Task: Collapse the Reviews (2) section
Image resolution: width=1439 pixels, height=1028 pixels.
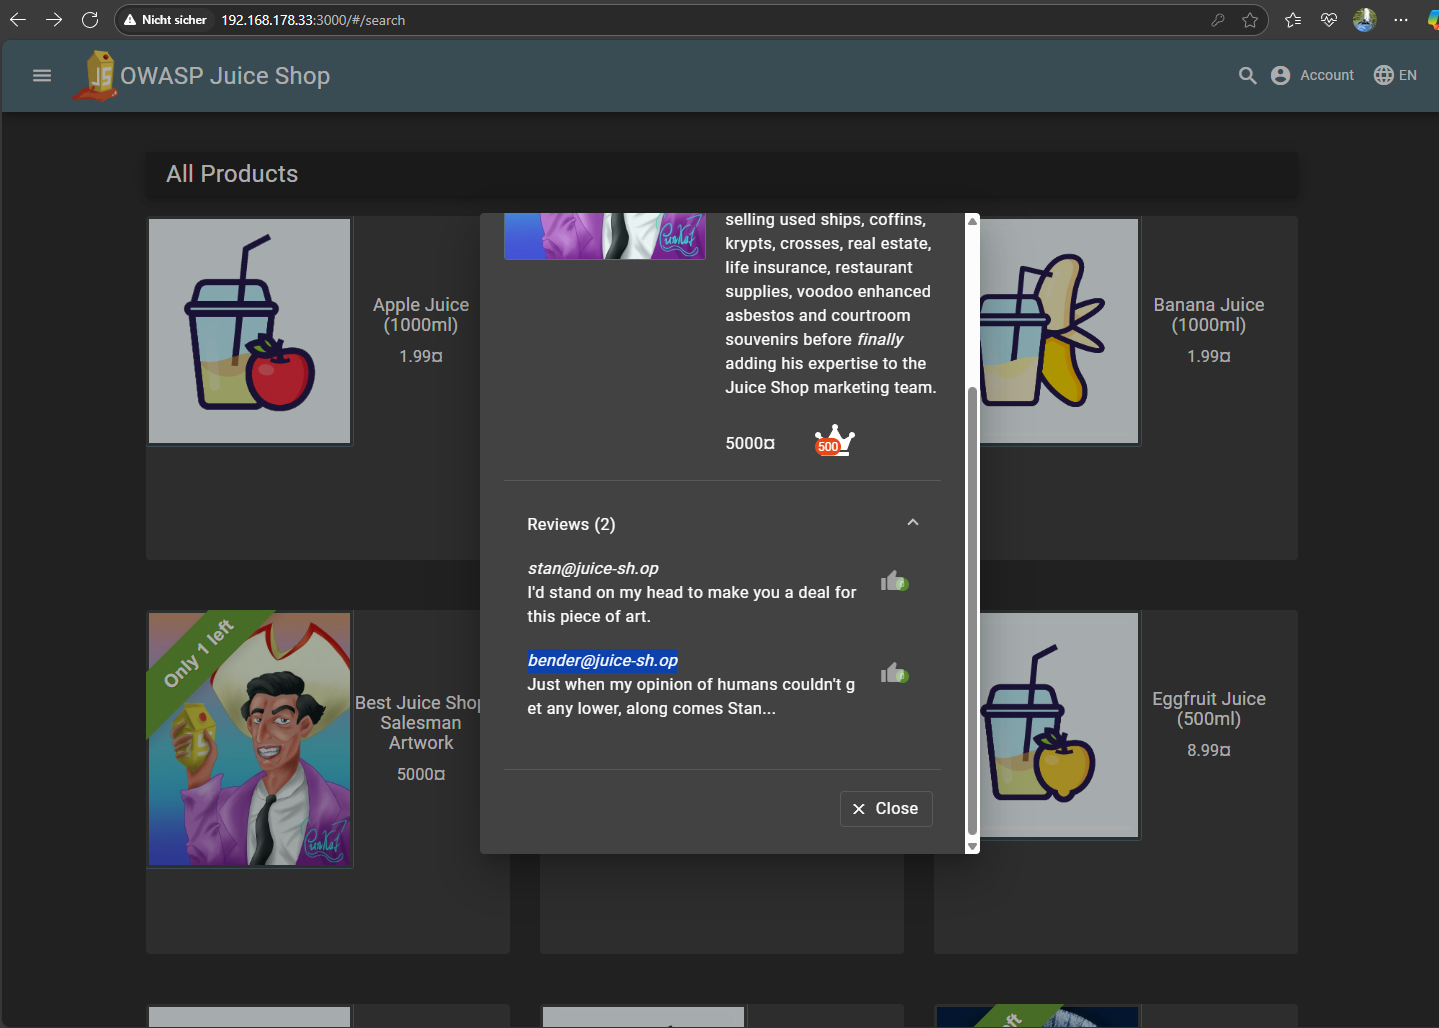Action: [912, 523]
